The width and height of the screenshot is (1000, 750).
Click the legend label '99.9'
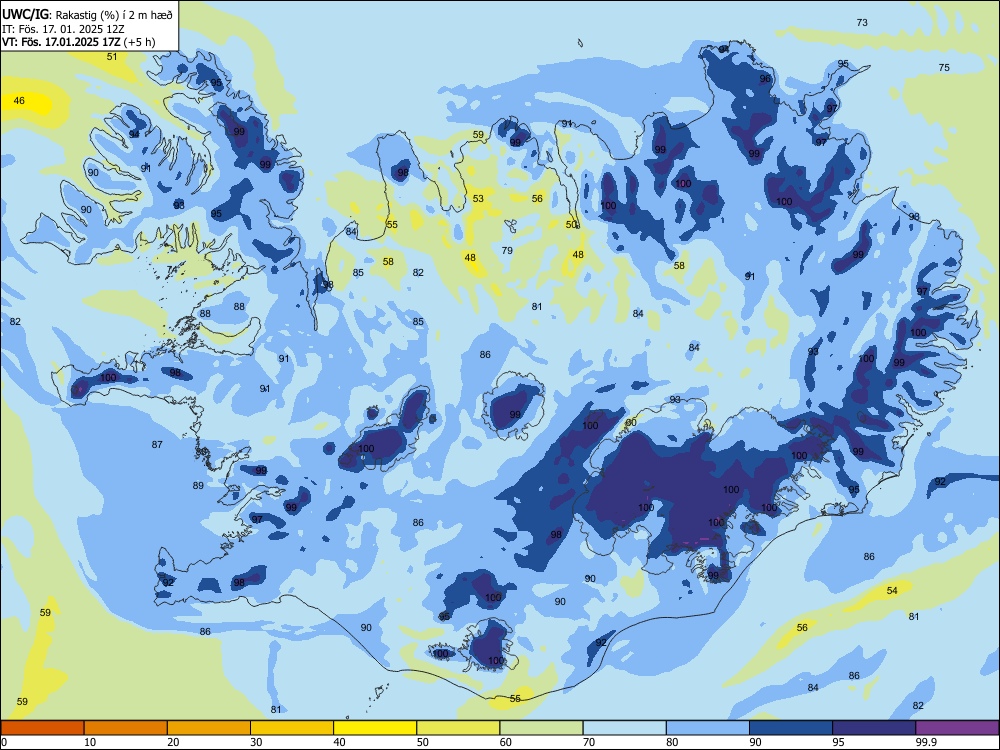927,742
